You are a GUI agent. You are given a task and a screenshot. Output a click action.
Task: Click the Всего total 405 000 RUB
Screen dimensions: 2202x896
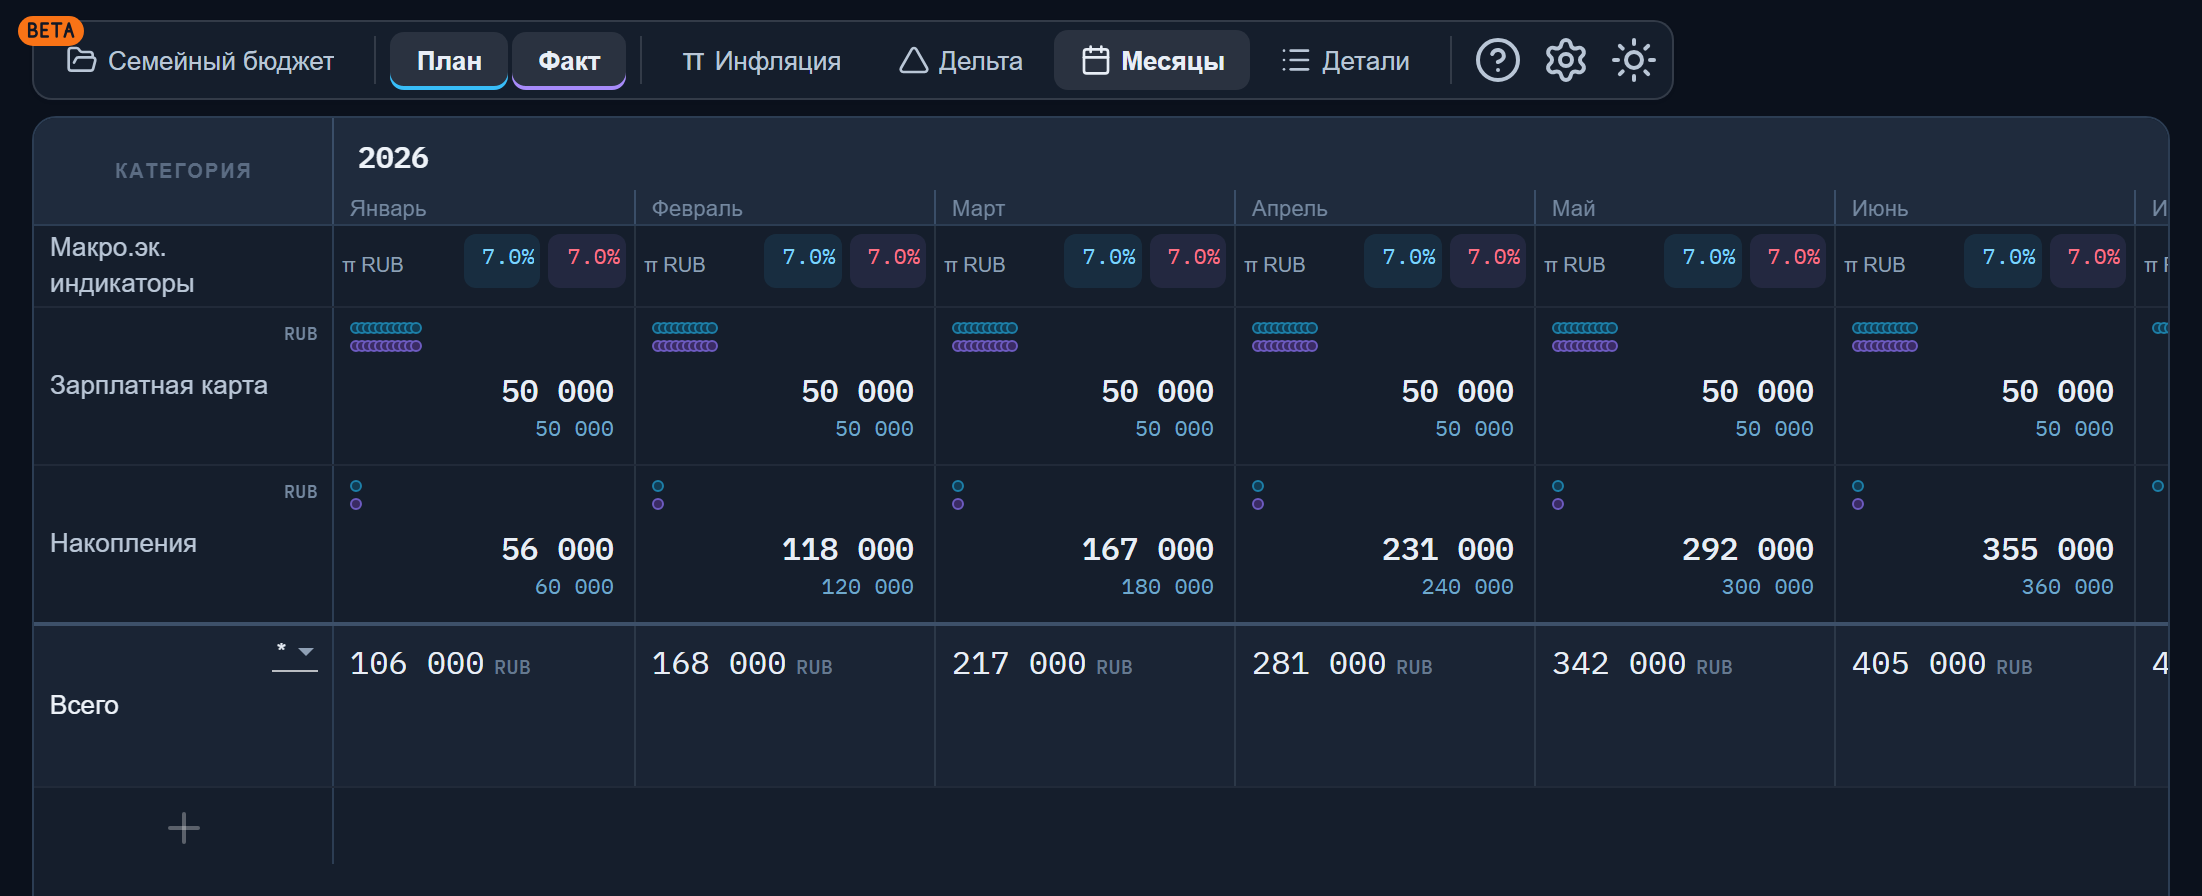1942,664
